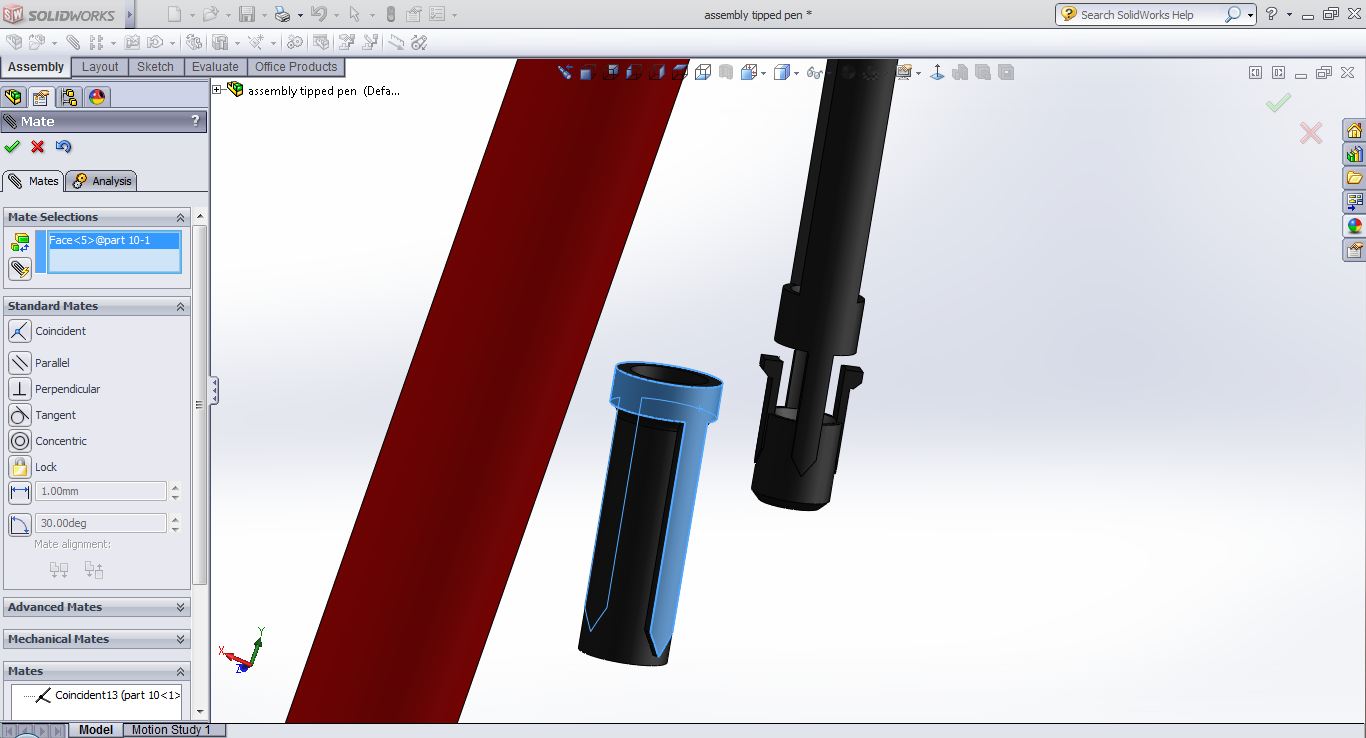This screenshot has height=738, width=1366.
Task: Click the anti-aligned mate alignment button
Action: 94,570
